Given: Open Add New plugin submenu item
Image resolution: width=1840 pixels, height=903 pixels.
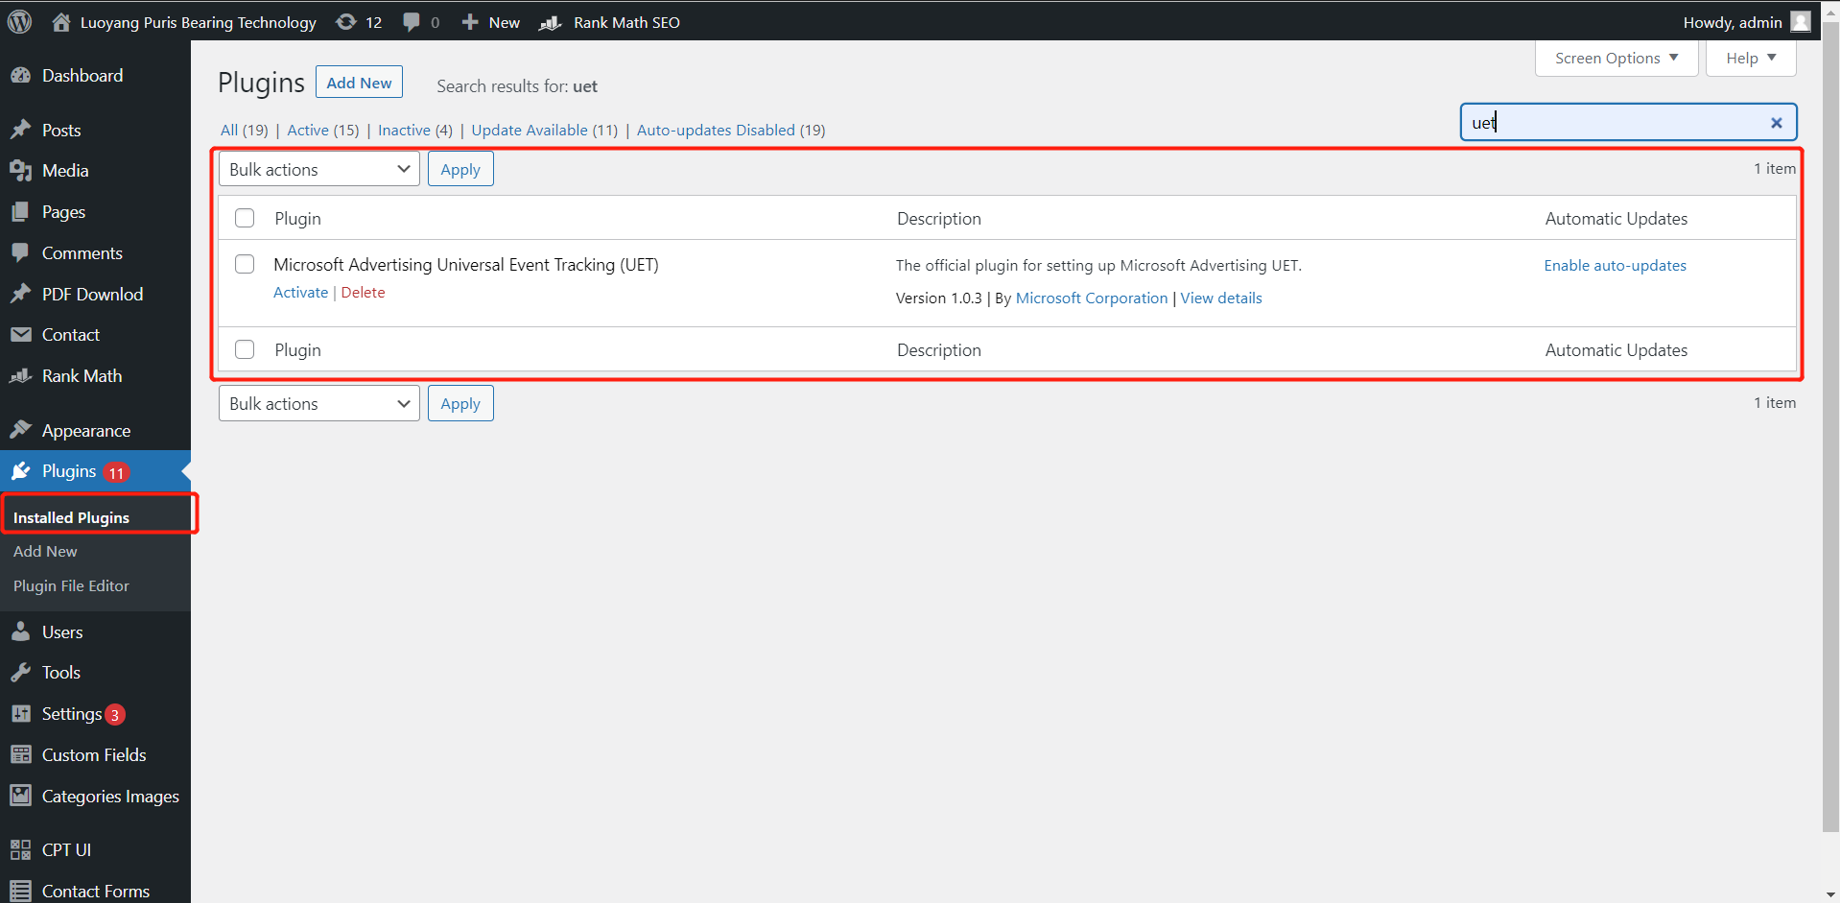Looking at the screenshot, I should tap(45, 551).
